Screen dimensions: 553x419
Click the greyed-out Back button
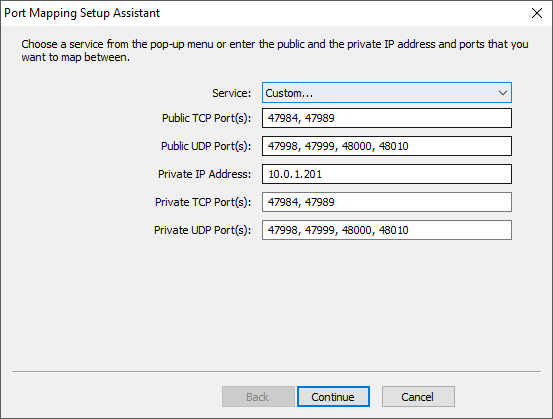258,397
